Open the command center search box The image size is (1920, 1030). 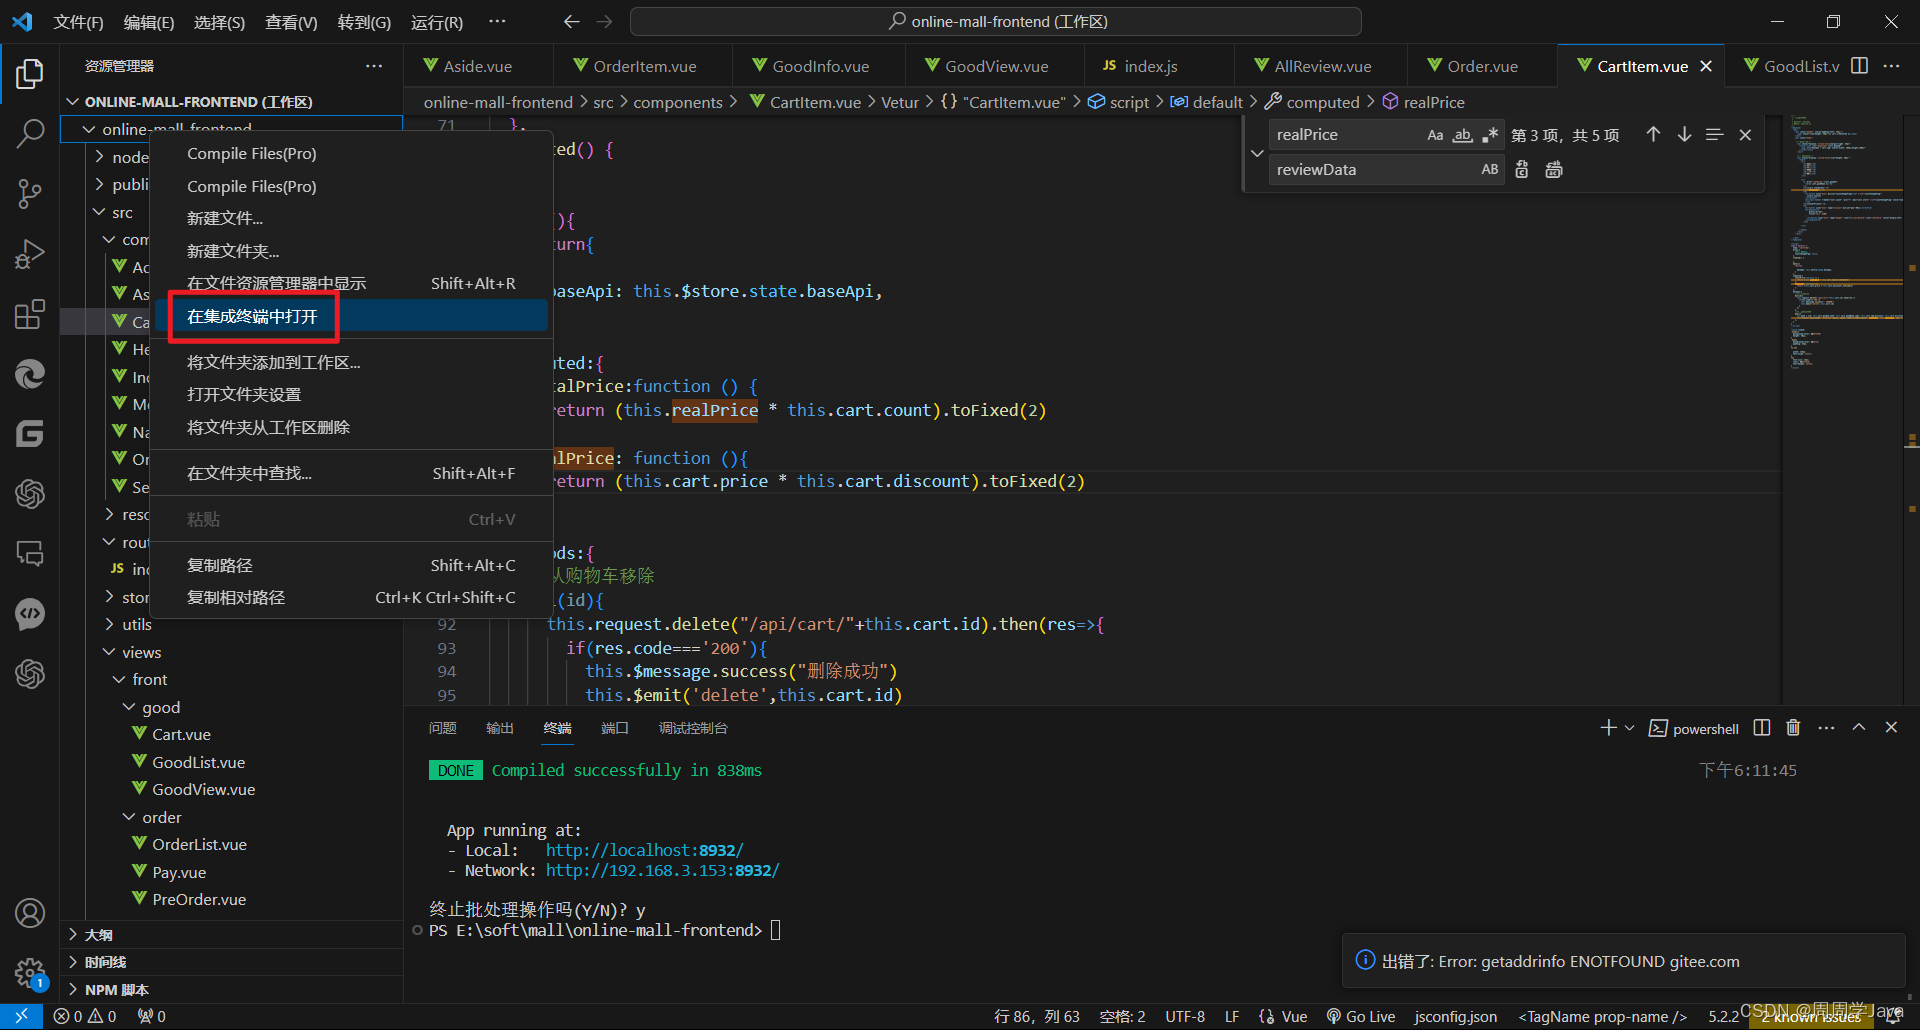(996, 21)
